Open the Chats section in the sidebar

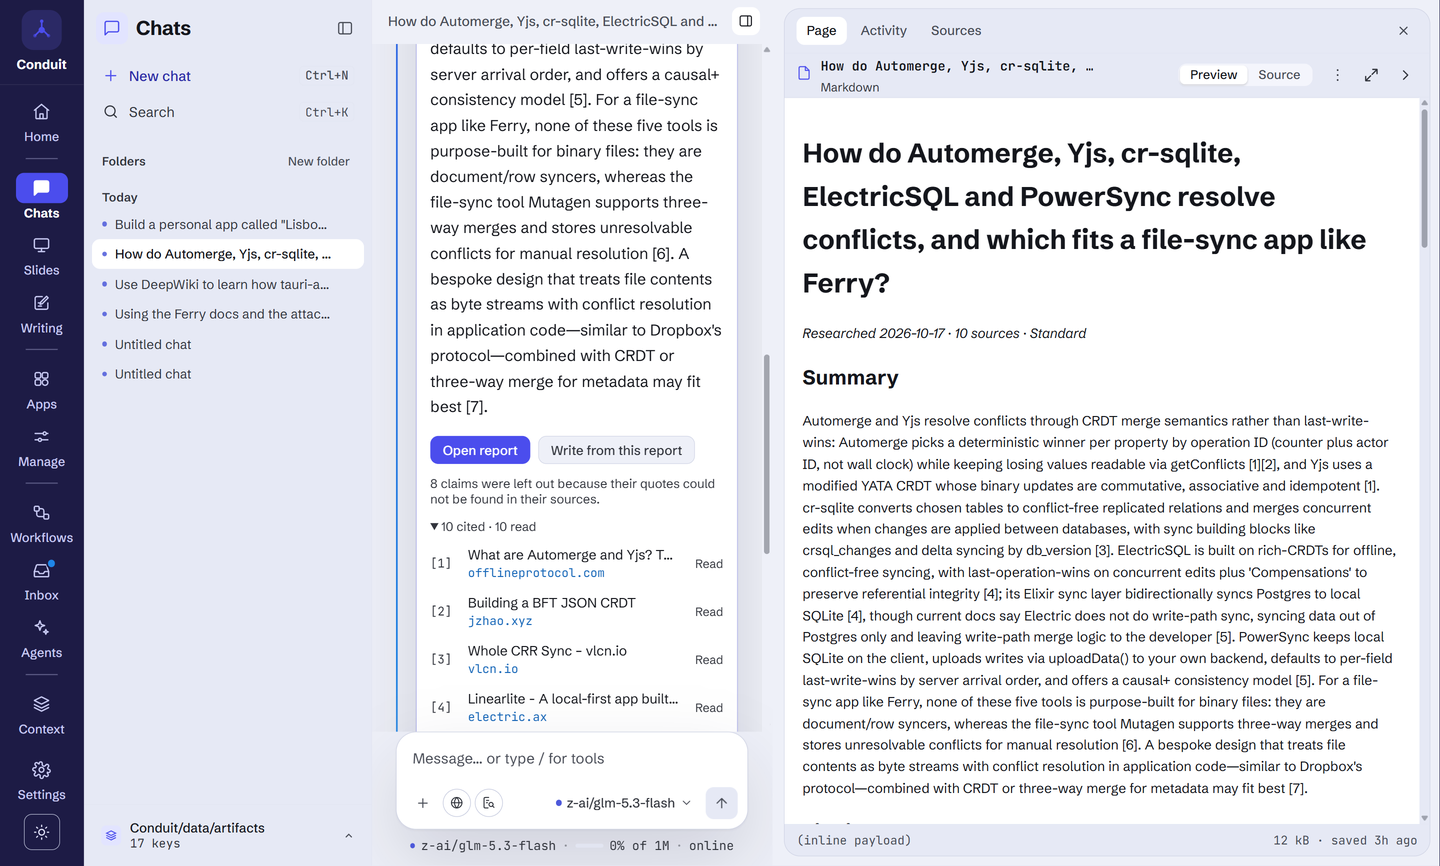point(41,198)
